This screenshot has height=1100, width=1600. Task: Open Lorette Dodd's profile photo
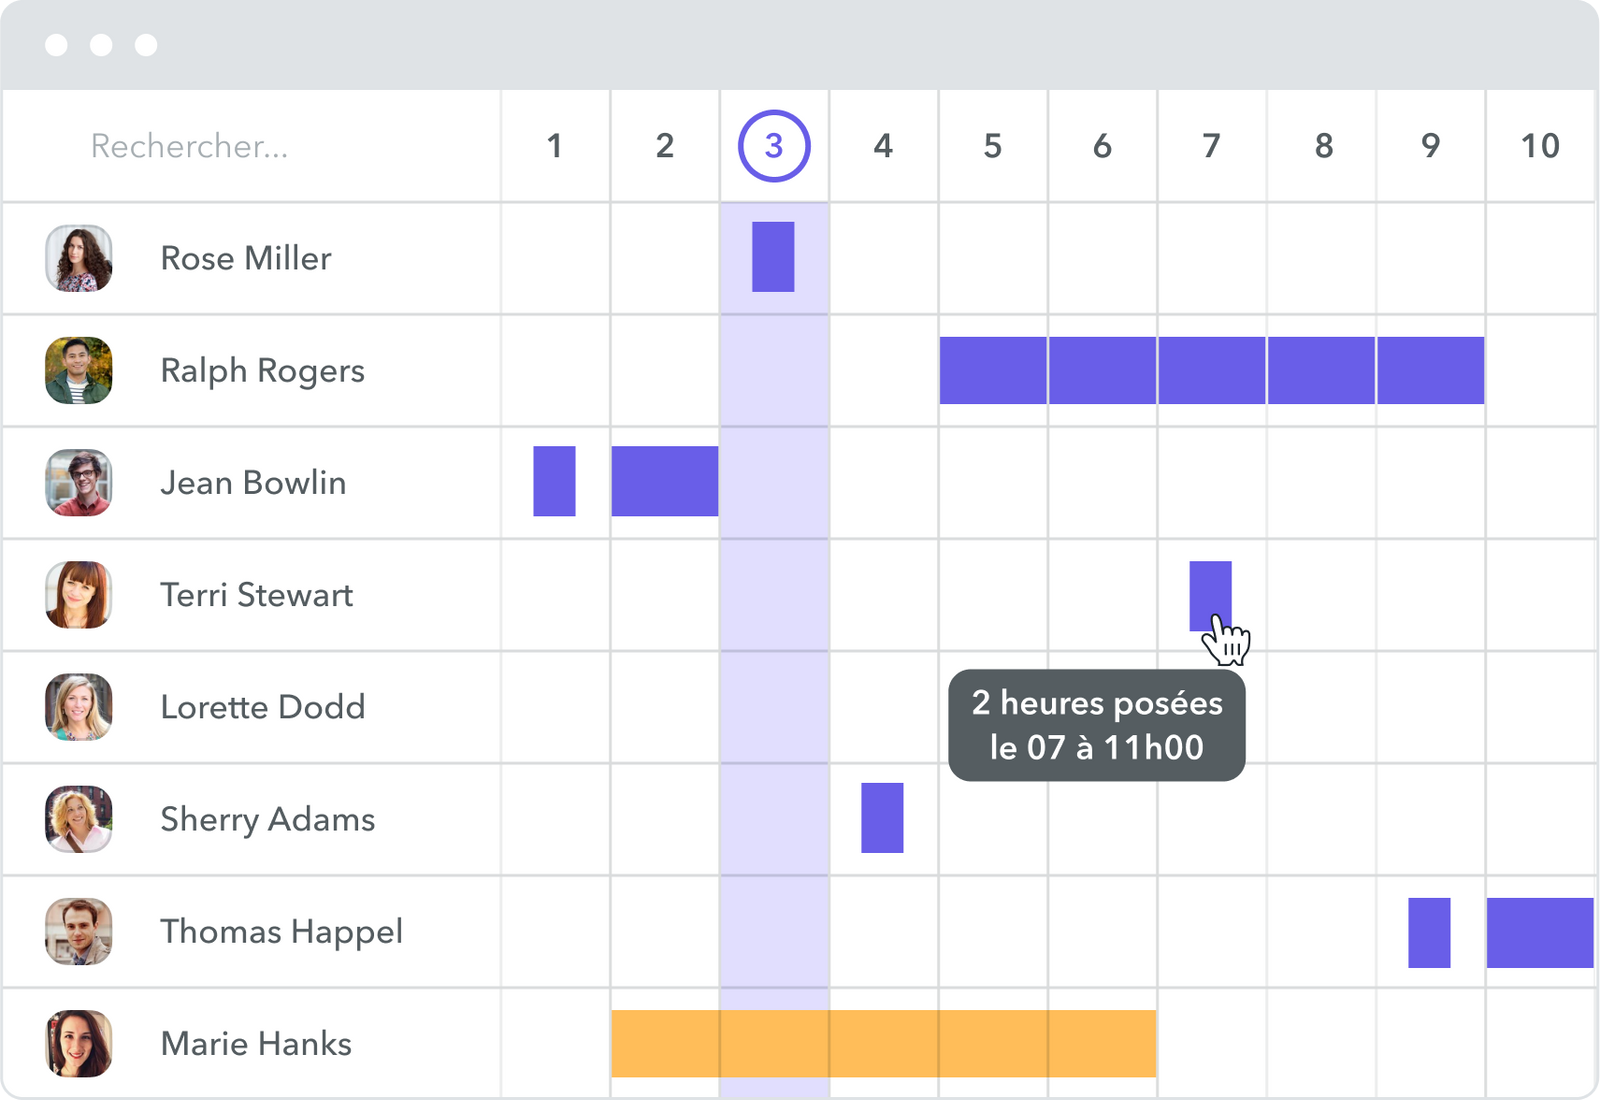[79, 706]
